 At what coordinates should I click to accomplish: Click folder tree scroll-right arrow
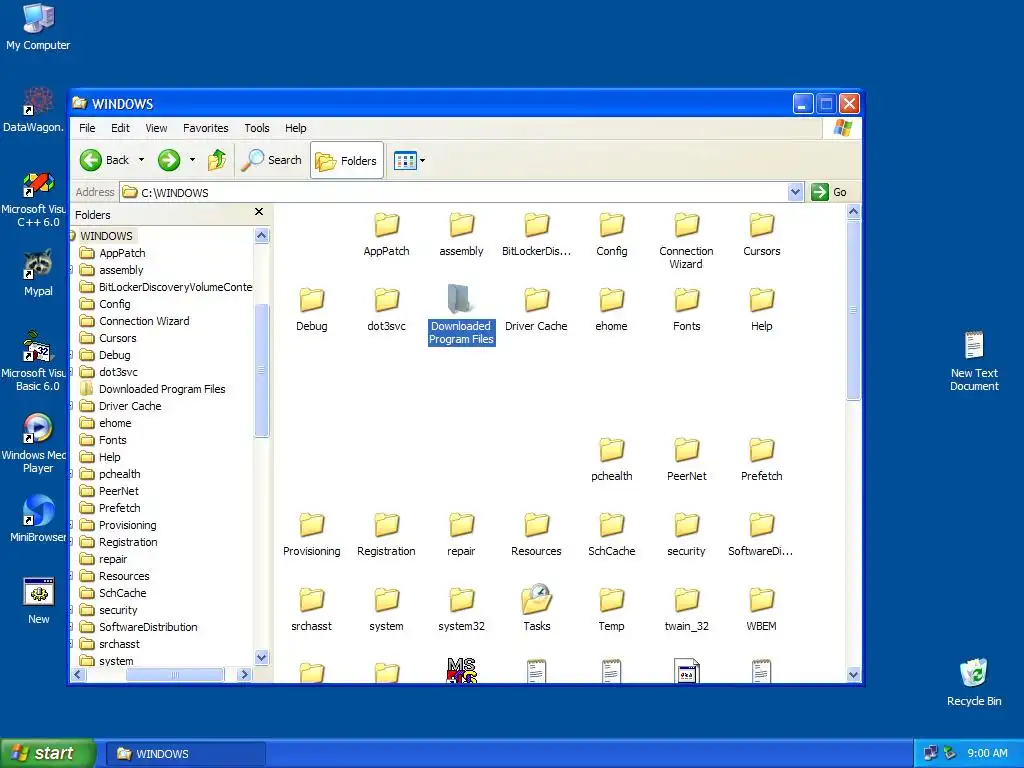click(245, 675)
